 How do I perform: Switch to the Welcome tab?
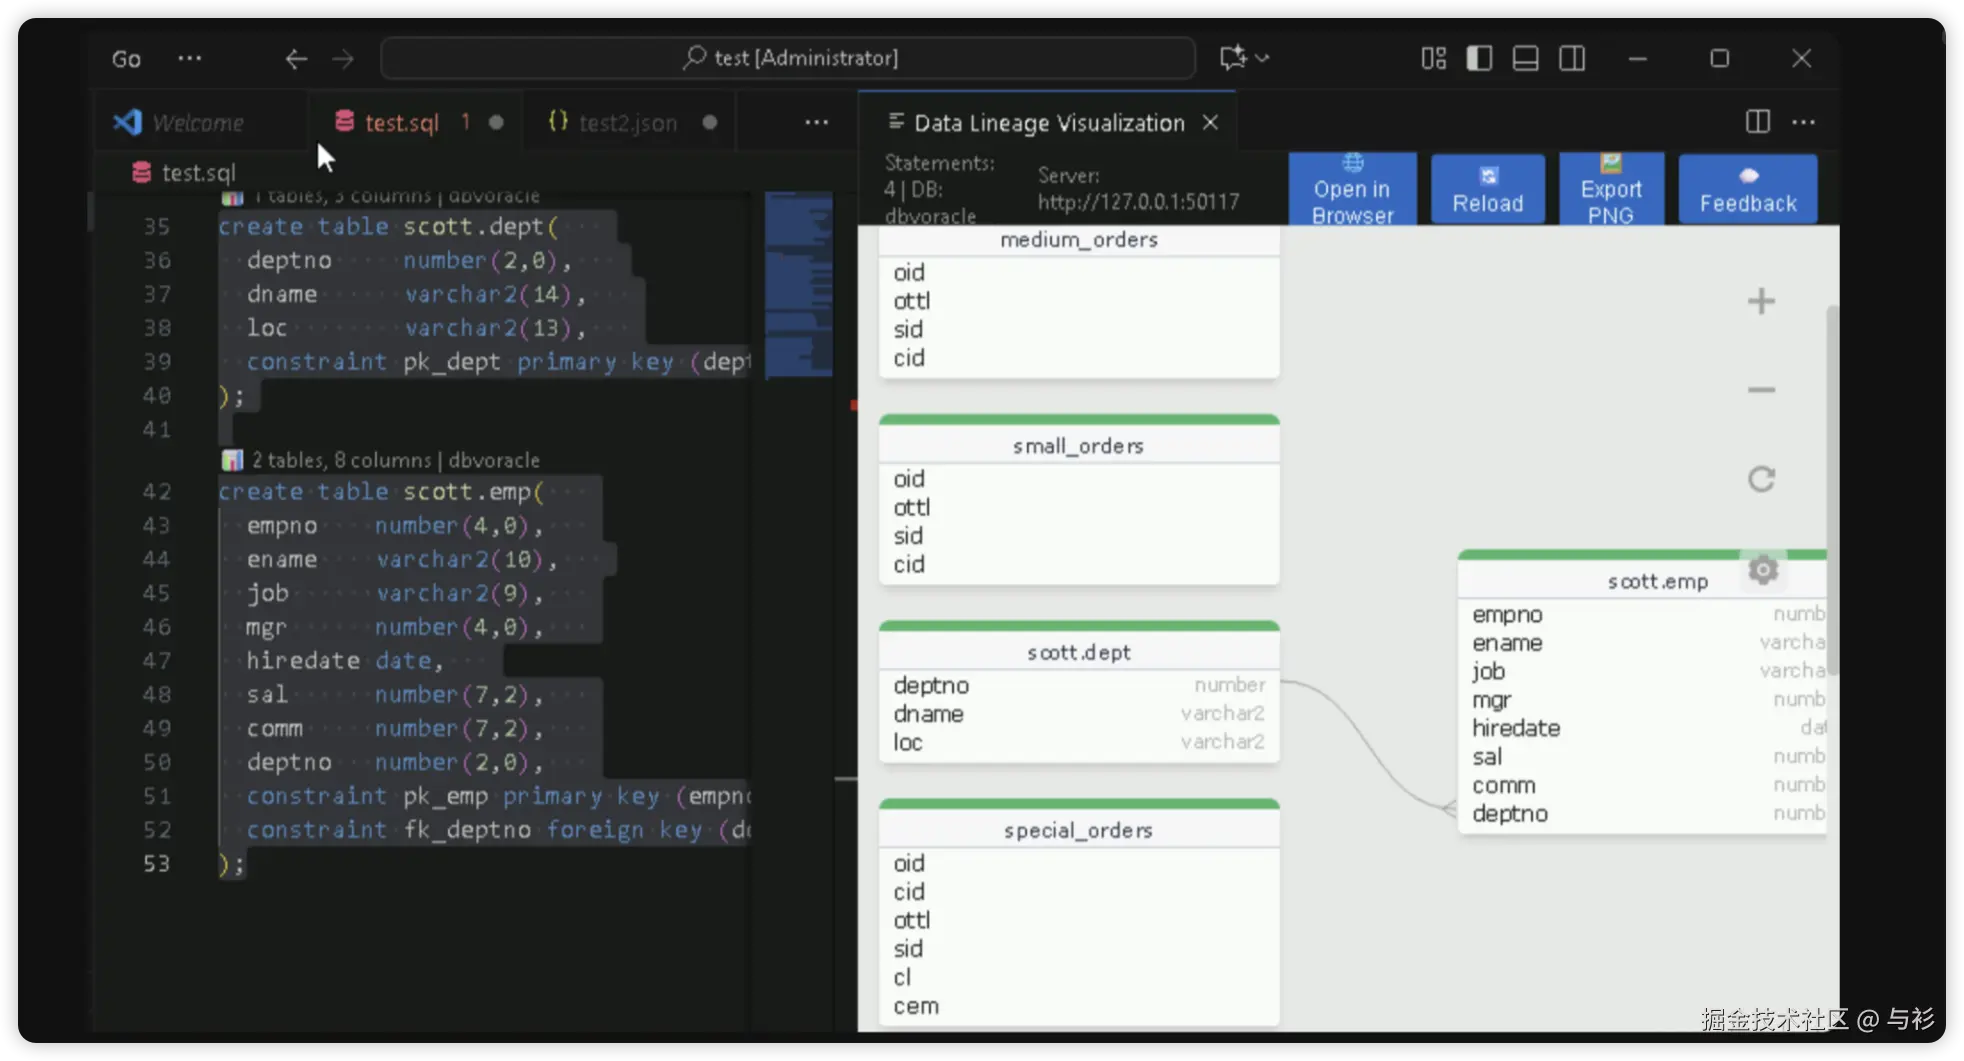[198, 122]
